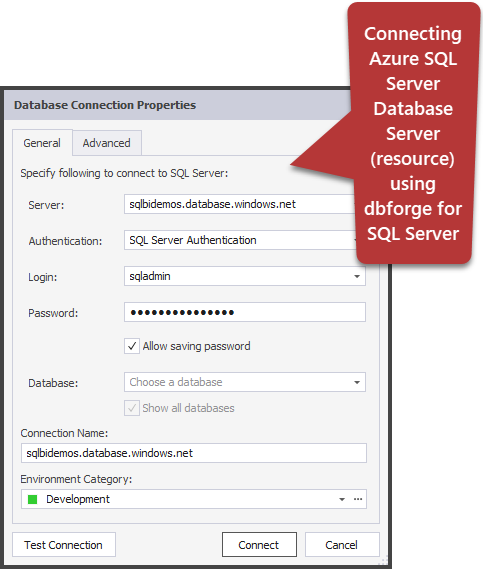Click the Environment Category label text
483x569 pixels.
(76, 479)
